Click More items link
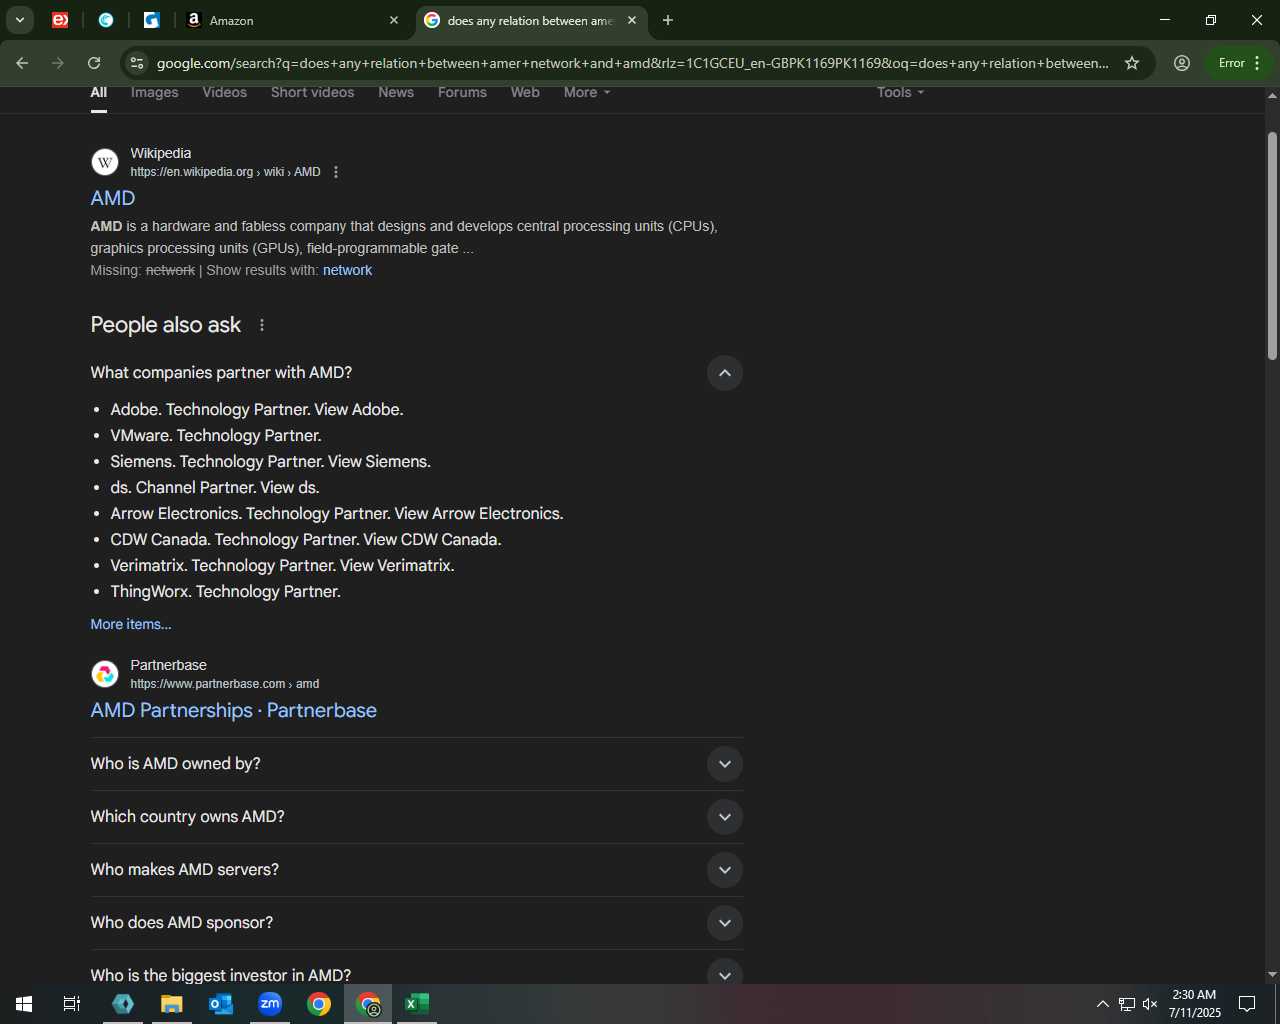 point(131,624)
